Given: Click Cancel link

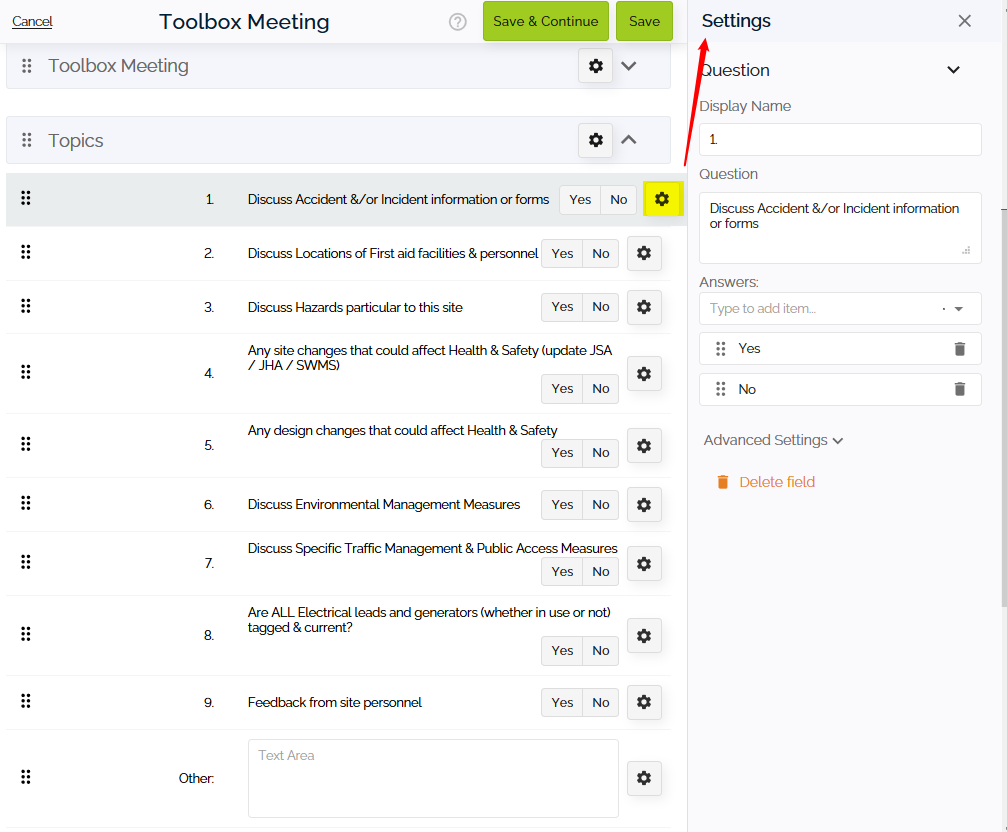Looking at the screenshot, I should 32,21.
